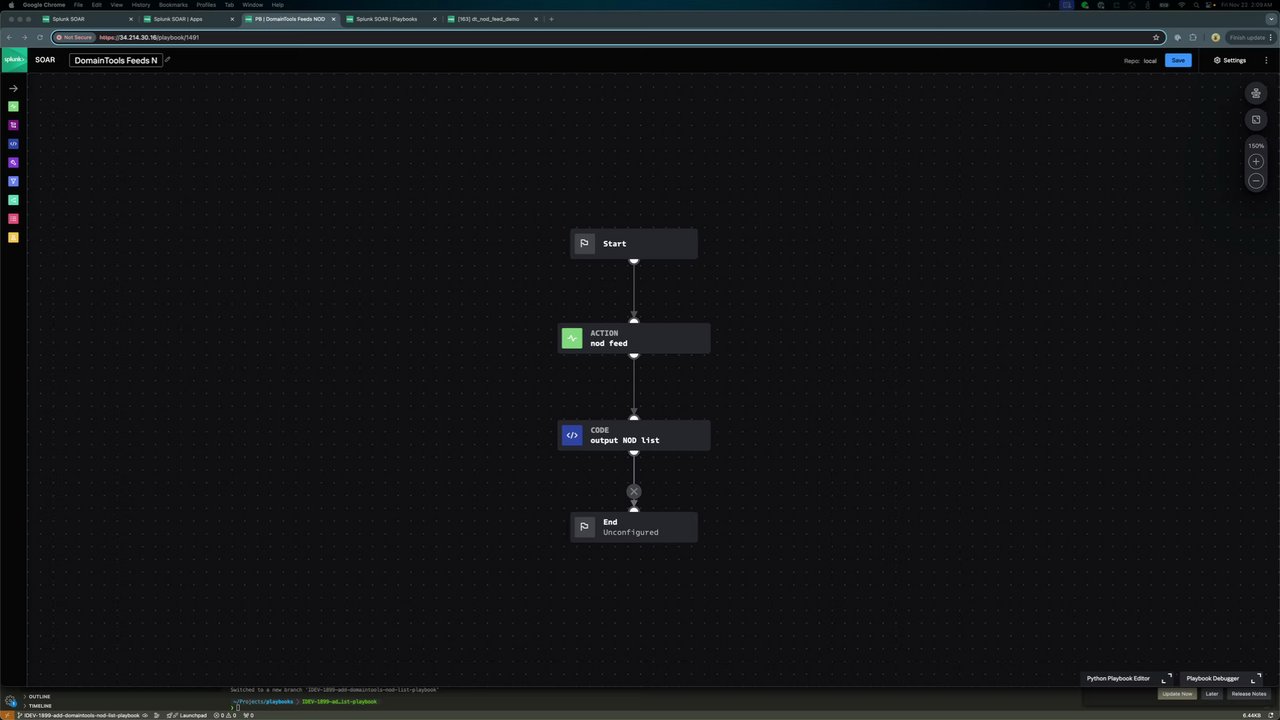This screenshot has width=1280, height=720.
Task: Select the output NOD list CODE block
Action: click(634, 435)
